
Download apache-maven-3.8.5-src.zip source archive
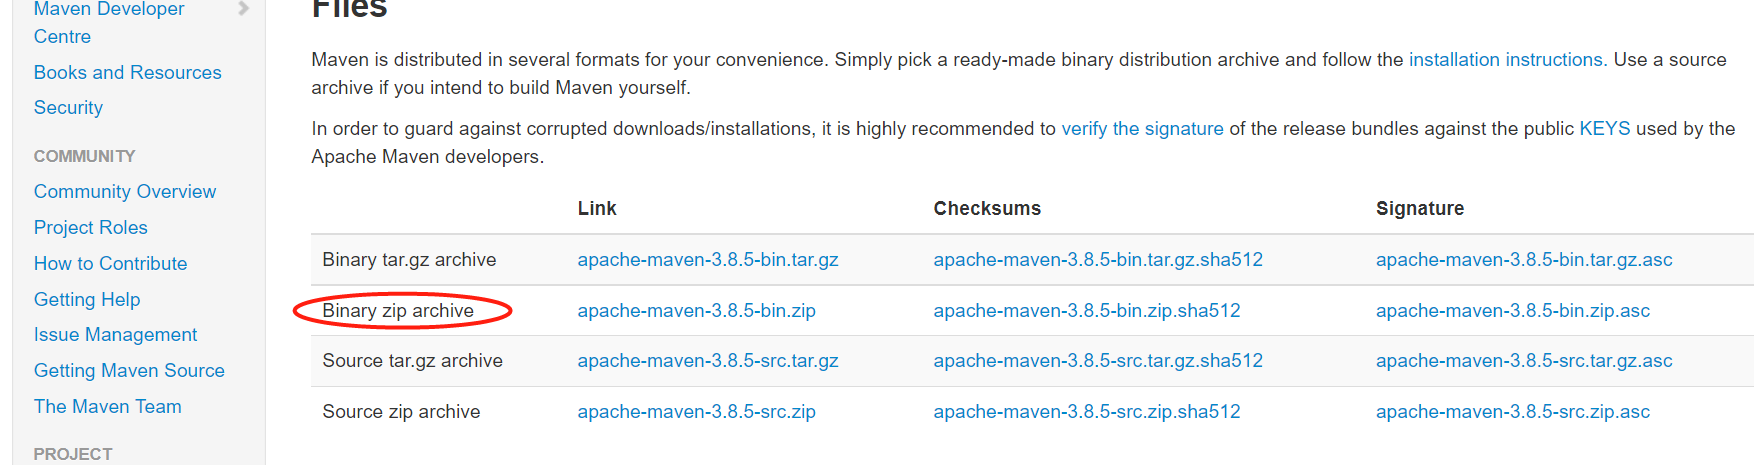pos(696,411)
